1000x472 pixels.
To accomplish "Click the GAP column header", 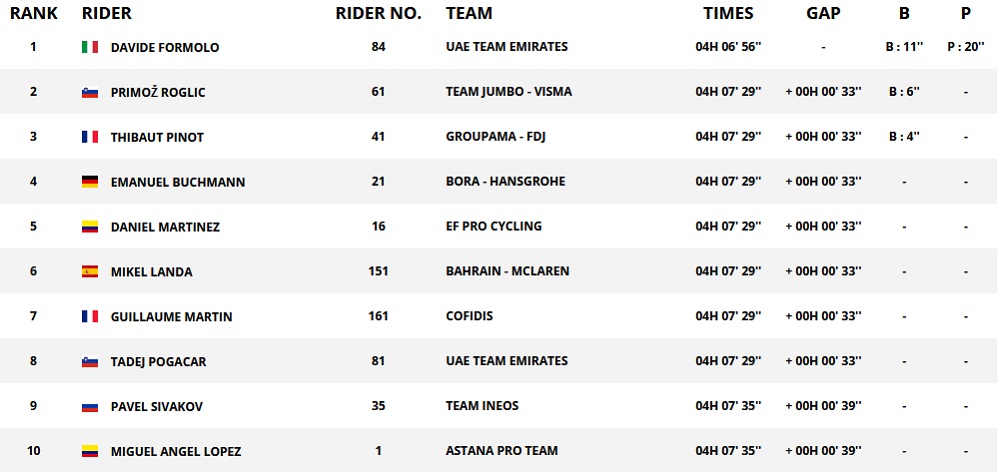I will click(823, 14).
